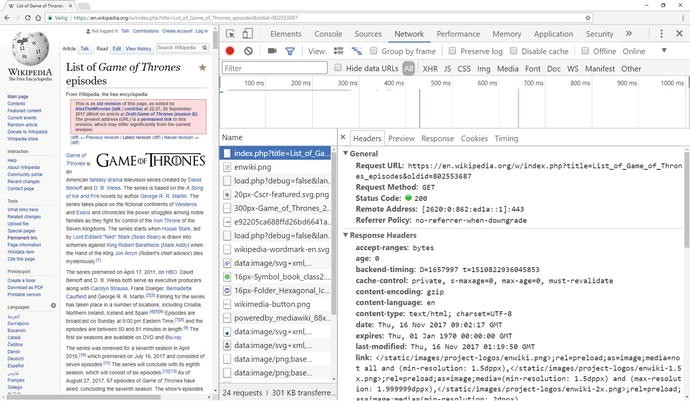Viewport: 690px width, 401px height.
Task: Switch to the Preview tab of the request
Action: [401, 138]
